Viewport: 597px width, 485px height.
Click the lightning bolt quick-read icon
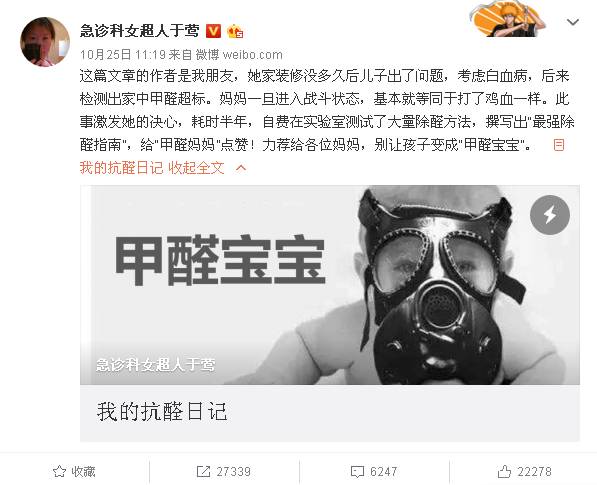550,215
